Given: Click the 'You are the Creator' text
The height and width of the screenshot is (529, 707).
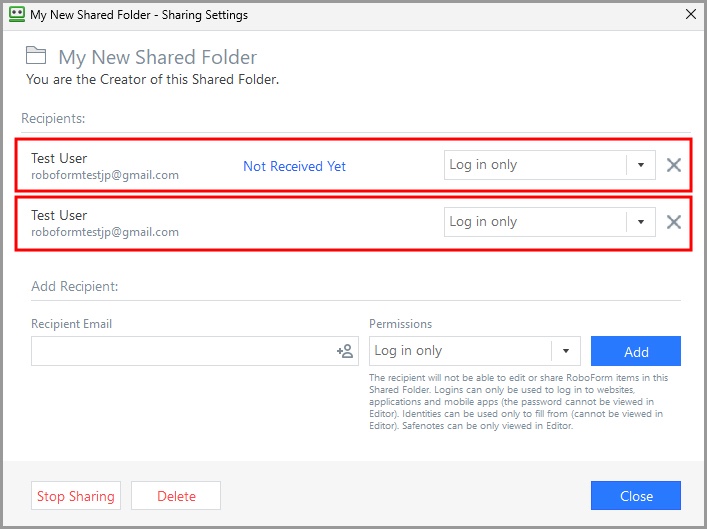Looking at the screenshot, I should point(152,79).
